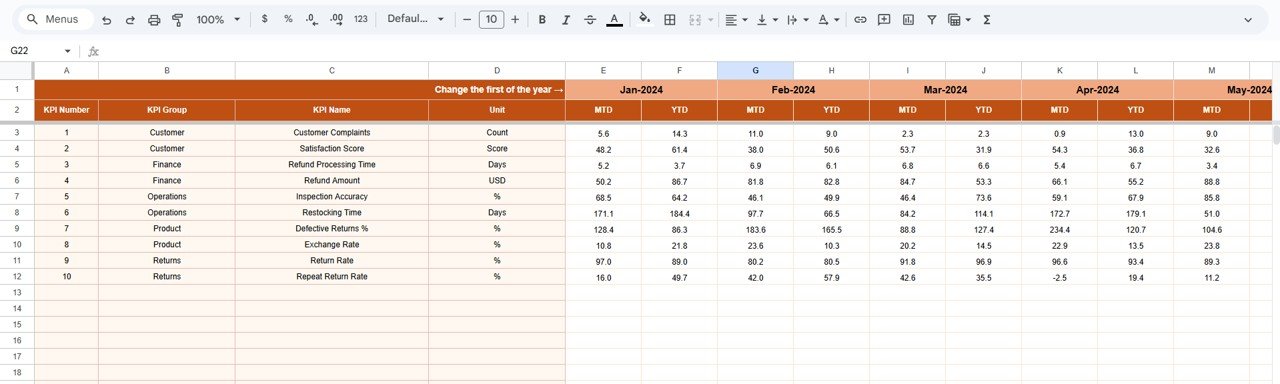
Task: Click the Merge cells icon
Action: [694, 19]
